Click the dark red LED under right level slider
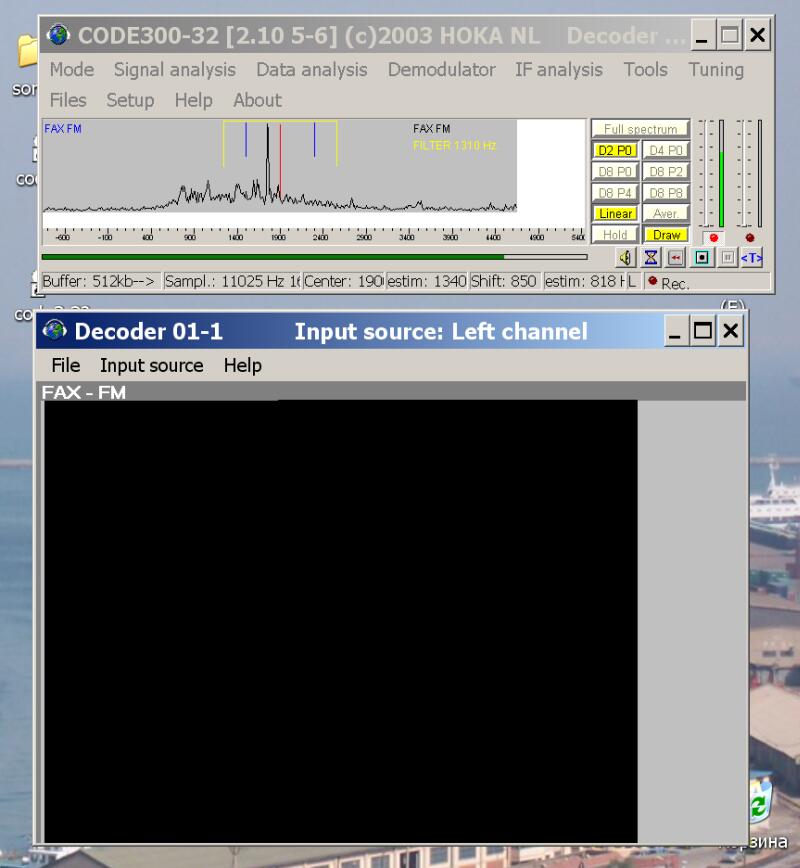 [x=750, y=238]
